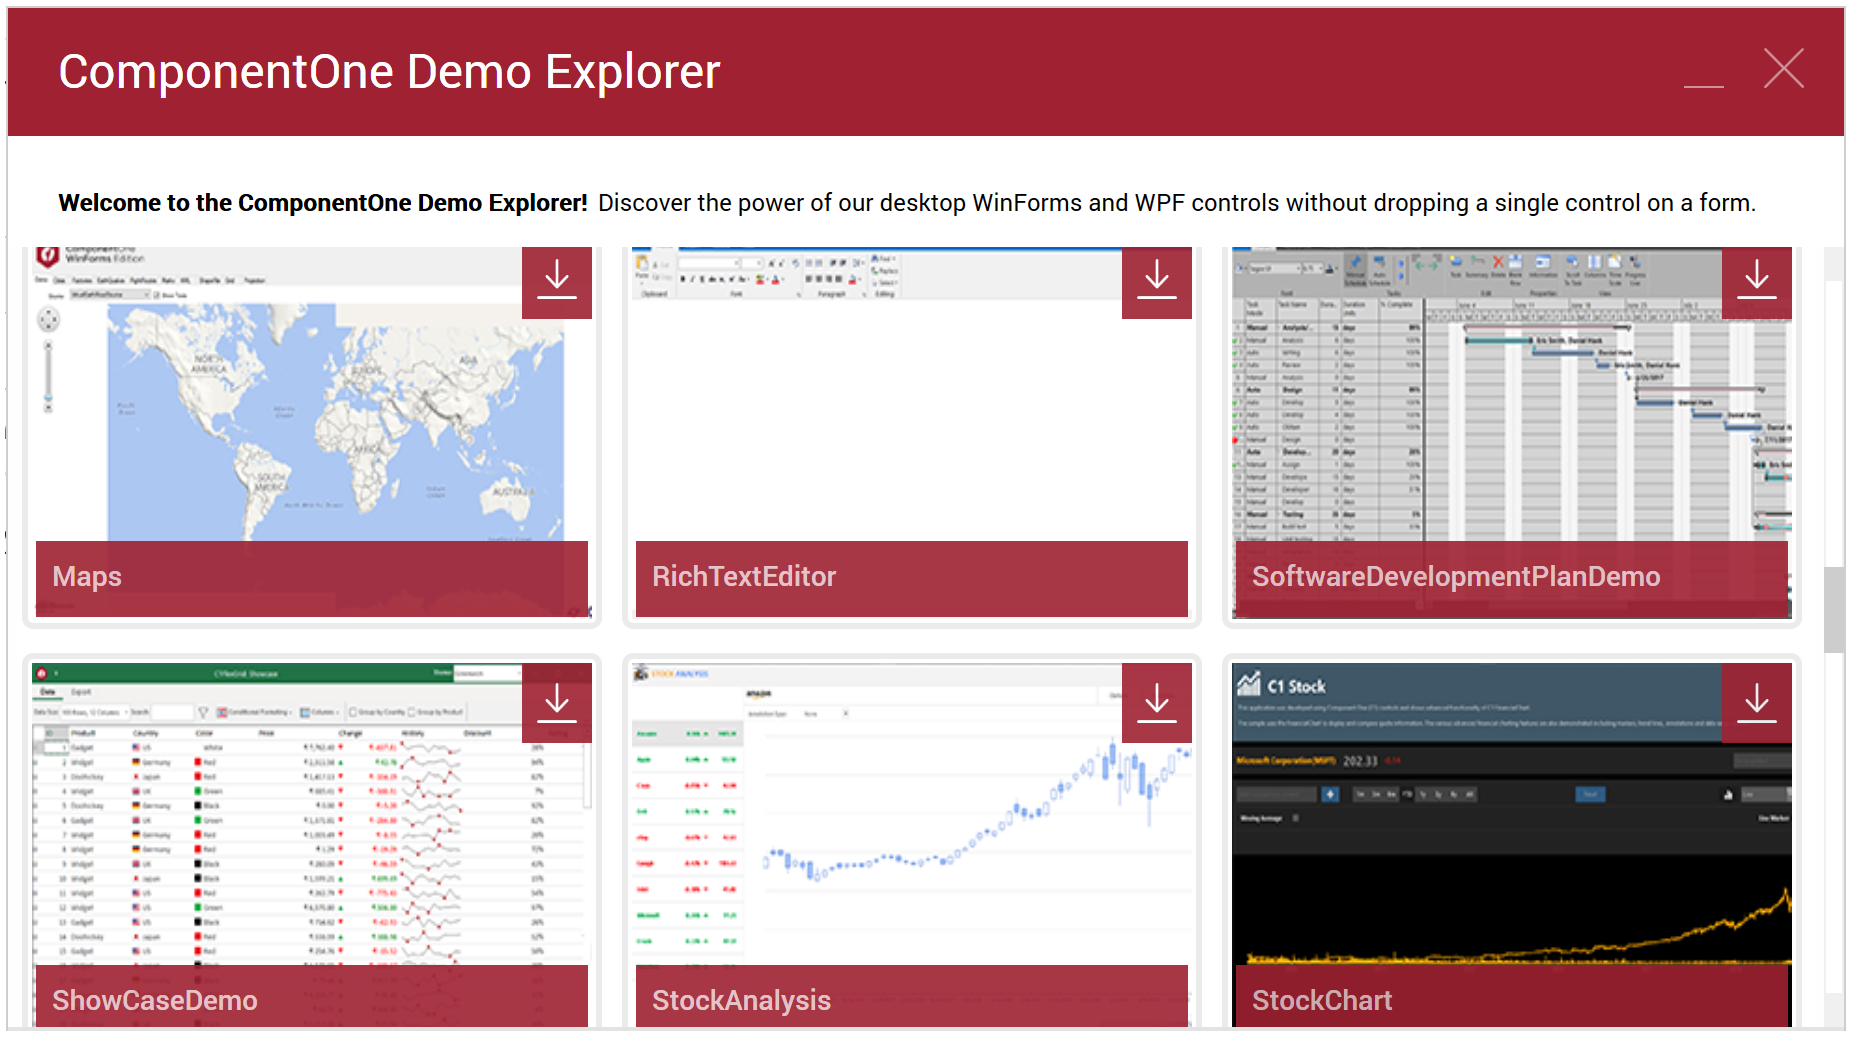This screenshot has width=1855, height=1041.
Task: Download the StockChart demo
Action: [x=1757, y=703]
